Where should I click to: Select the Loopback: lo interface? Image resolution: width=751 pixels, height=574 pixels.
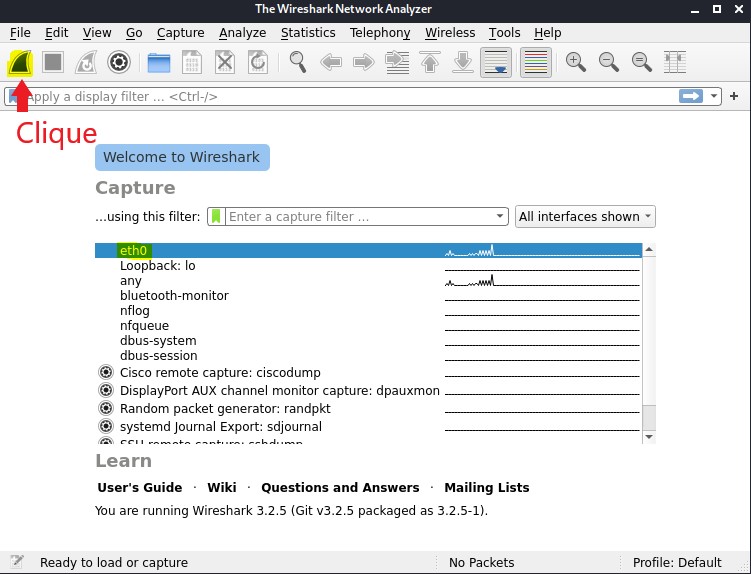pyautogui.click(x=158, y=266)
